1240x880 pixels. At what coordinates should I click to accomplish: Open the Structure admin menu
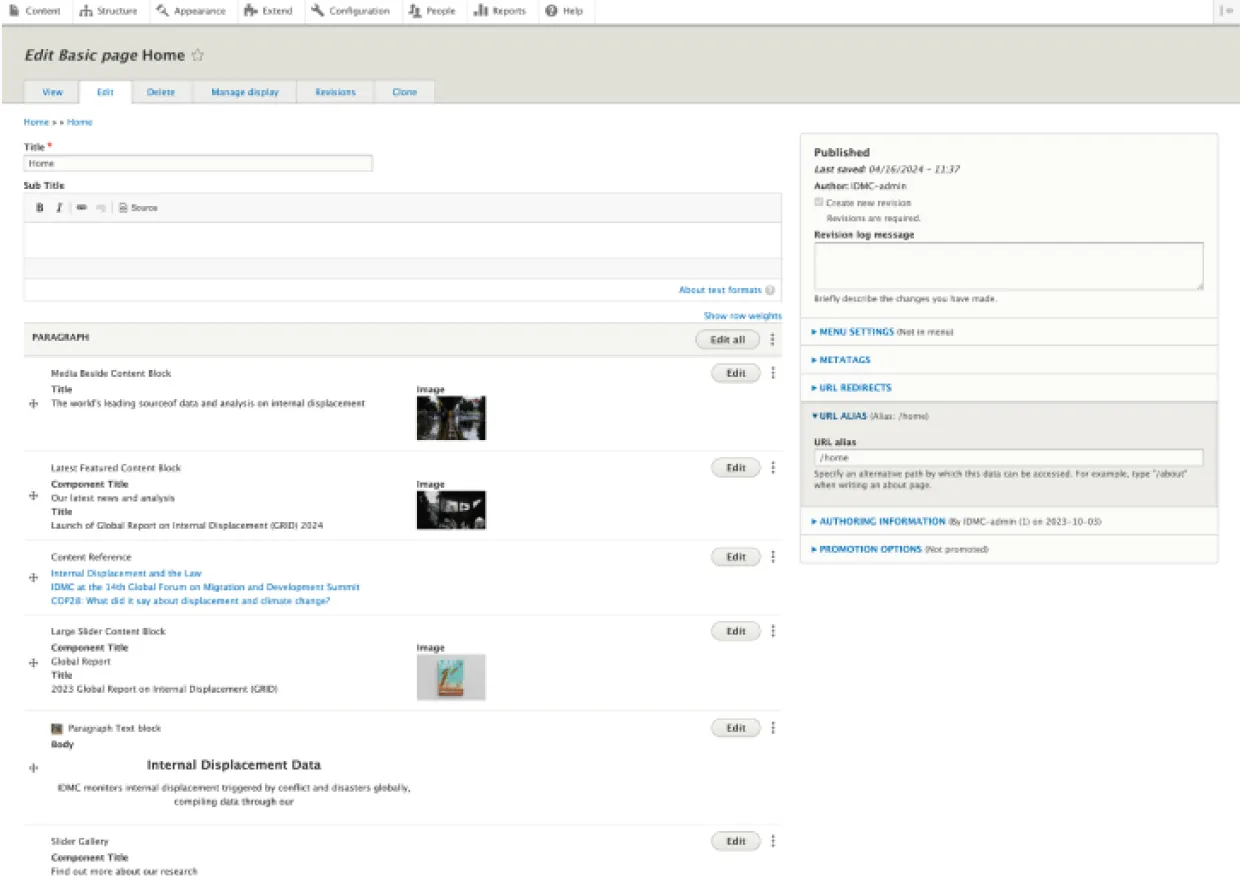click(x=109, y=11)
